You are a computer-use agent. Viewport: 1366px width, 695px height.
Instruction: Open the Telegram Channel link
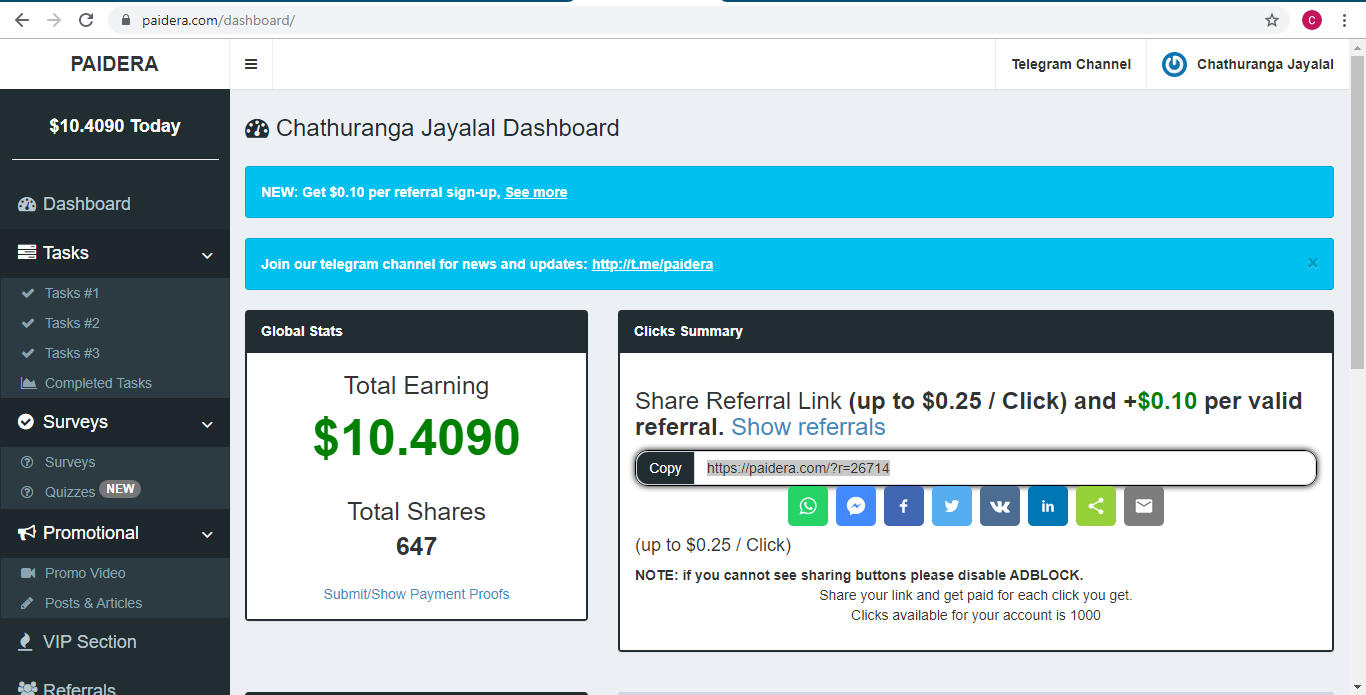coord(1071,64)
